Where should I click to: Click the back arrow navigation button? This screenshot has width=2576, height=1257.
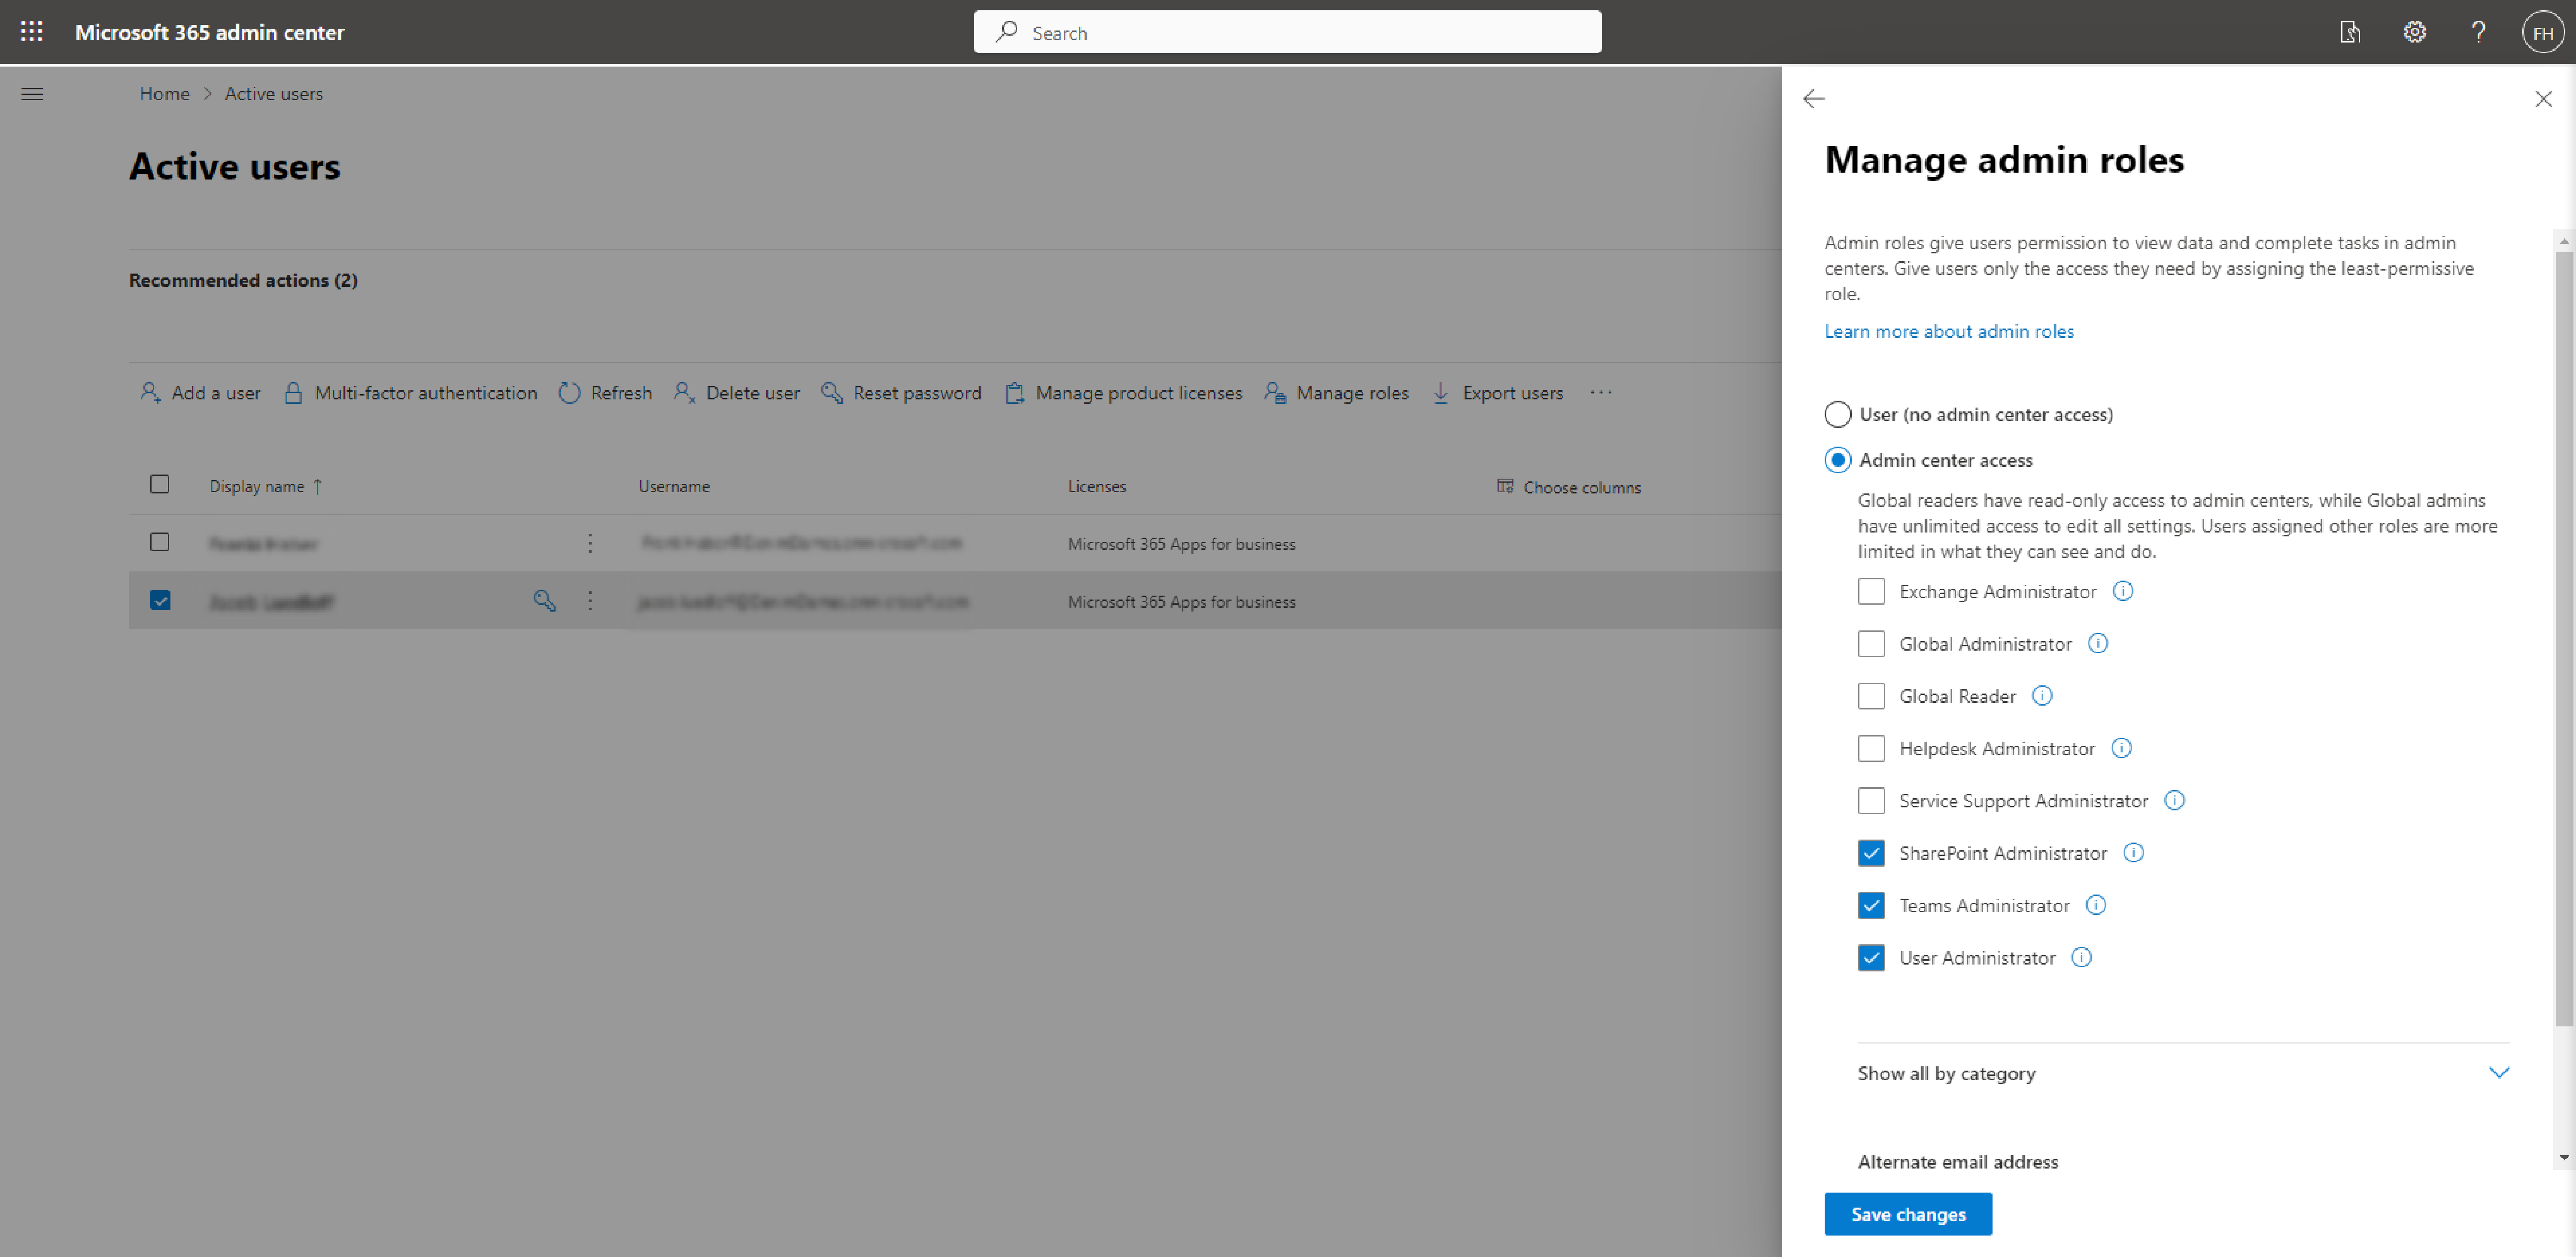pos(1812,99)
